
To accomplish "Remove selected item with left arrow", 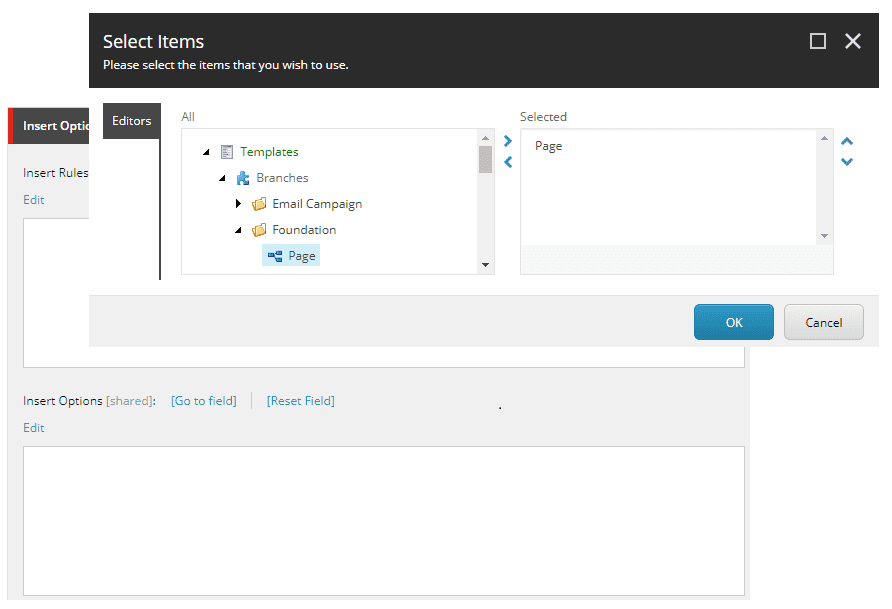I will tap(508, 162).
